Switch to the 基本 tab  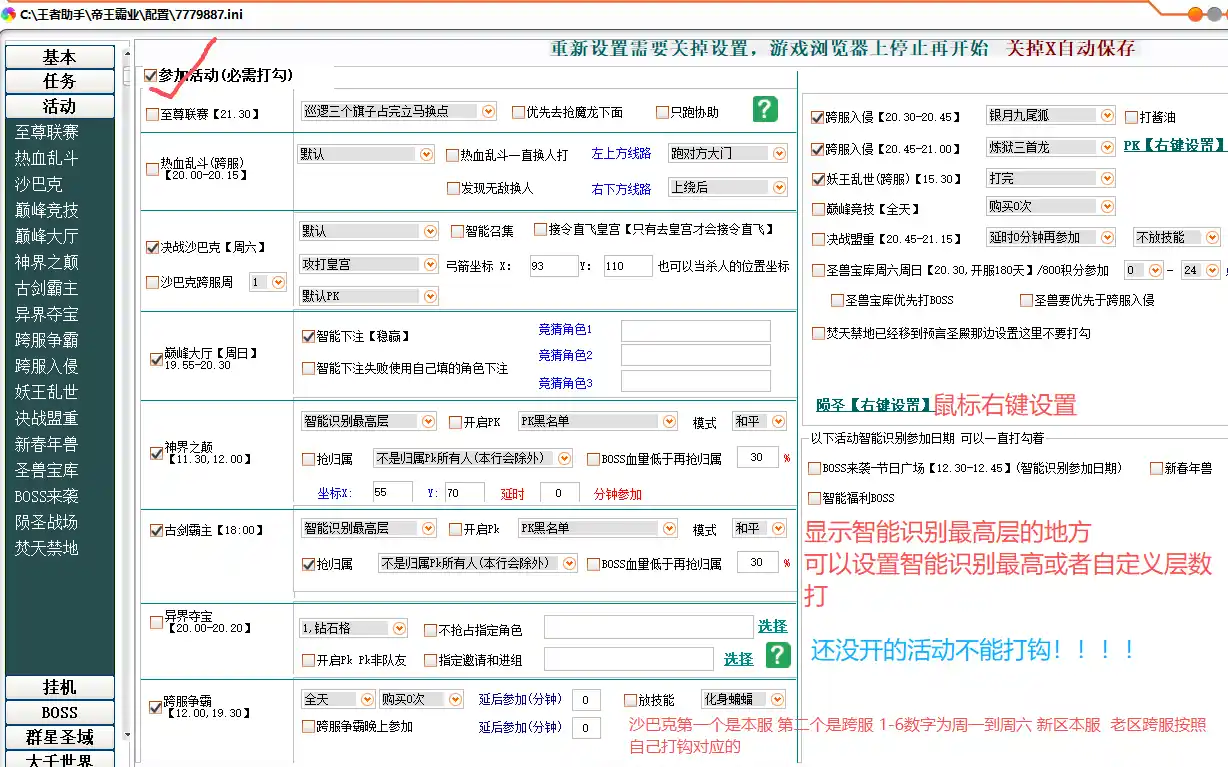tap(59, 57)
